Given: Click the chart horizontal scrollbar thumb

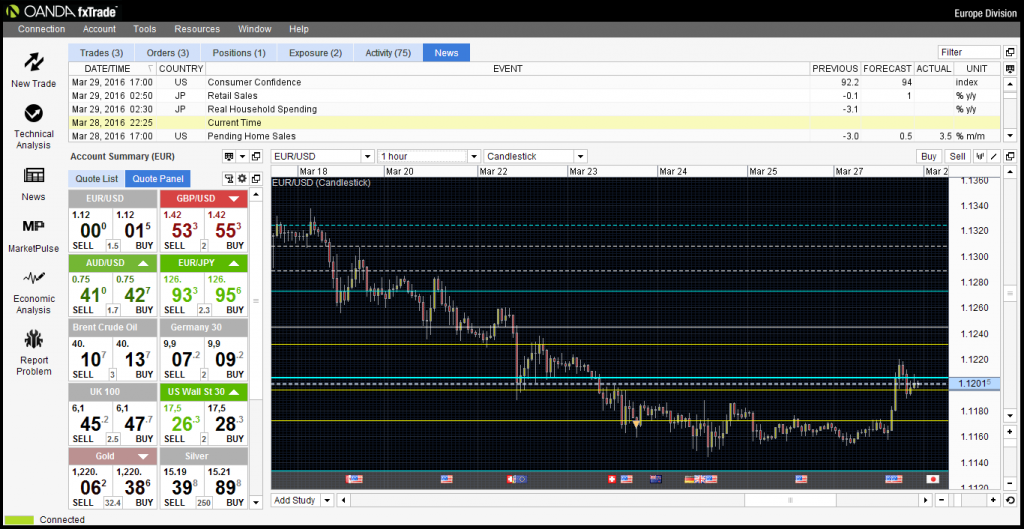Looking at the screenshot, I should pos(790,500).
